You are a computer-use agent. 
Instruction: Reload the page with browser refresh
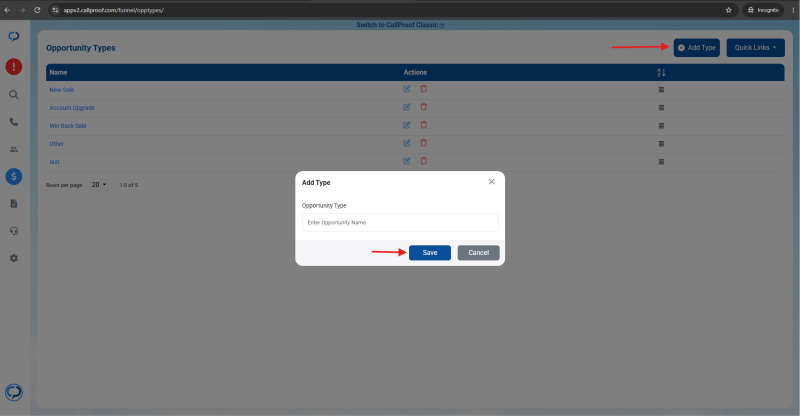[37, 10]
